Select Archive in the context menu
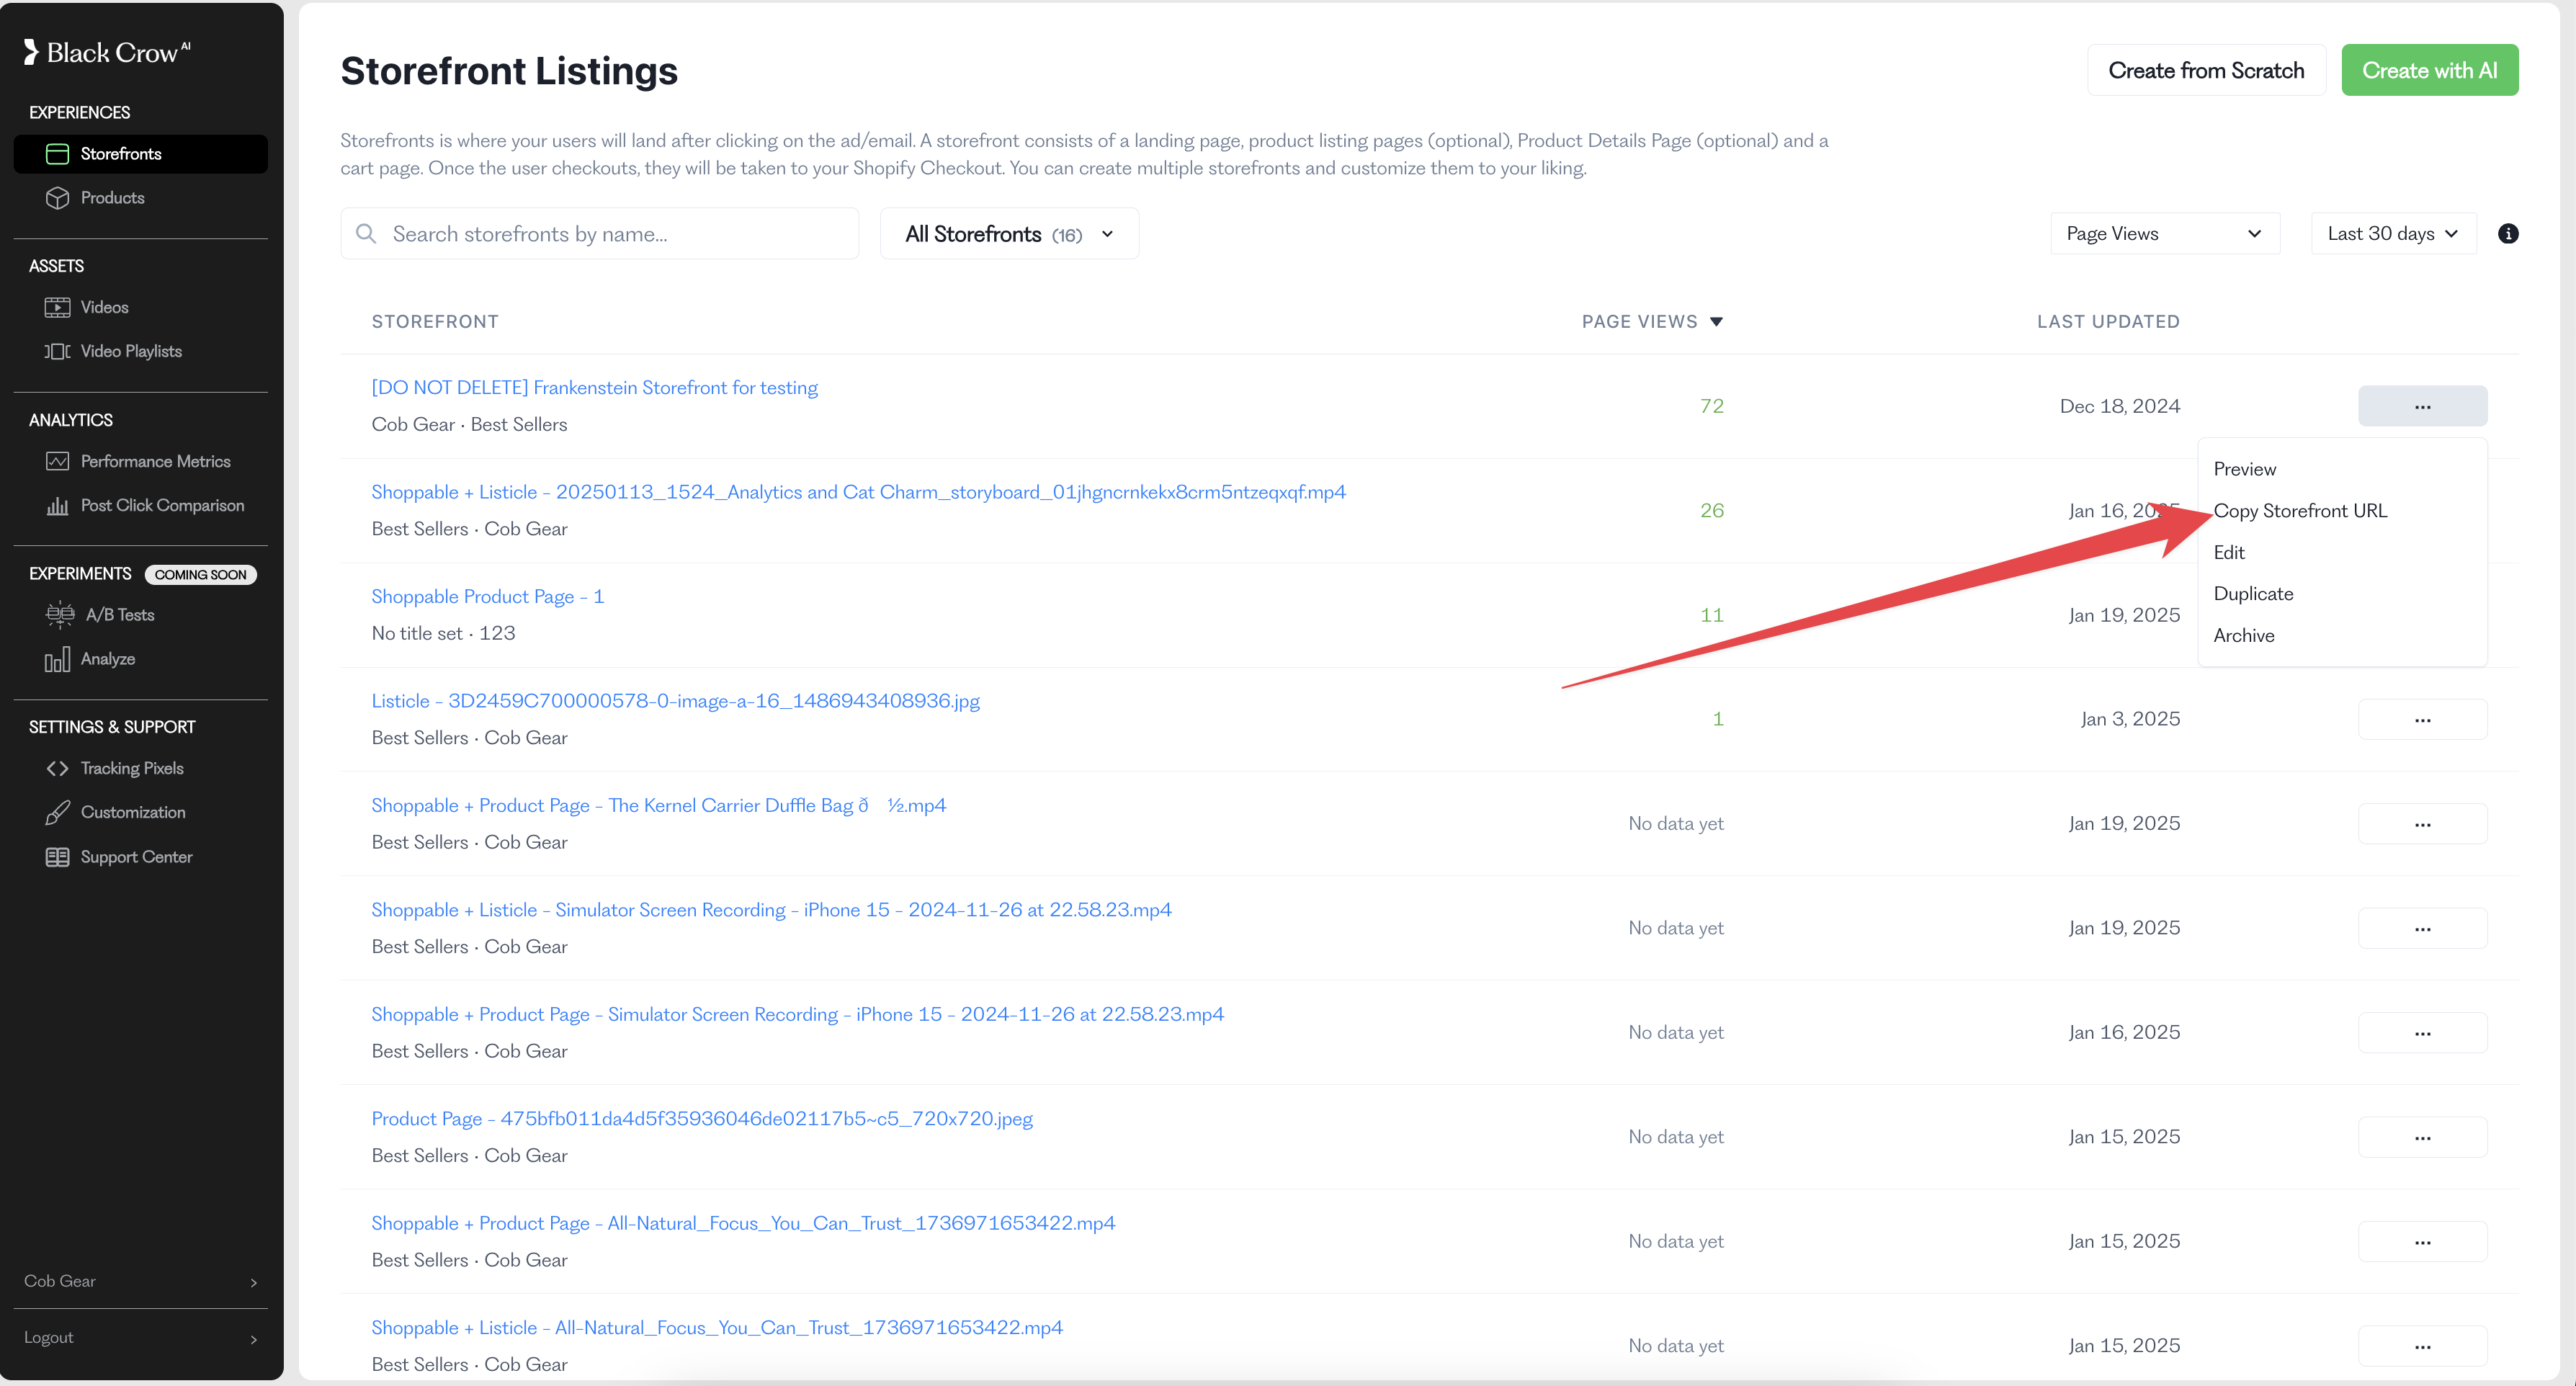Viewport: 2576px width, 1386px height. pyautogui.click(x=2243, y=636)
